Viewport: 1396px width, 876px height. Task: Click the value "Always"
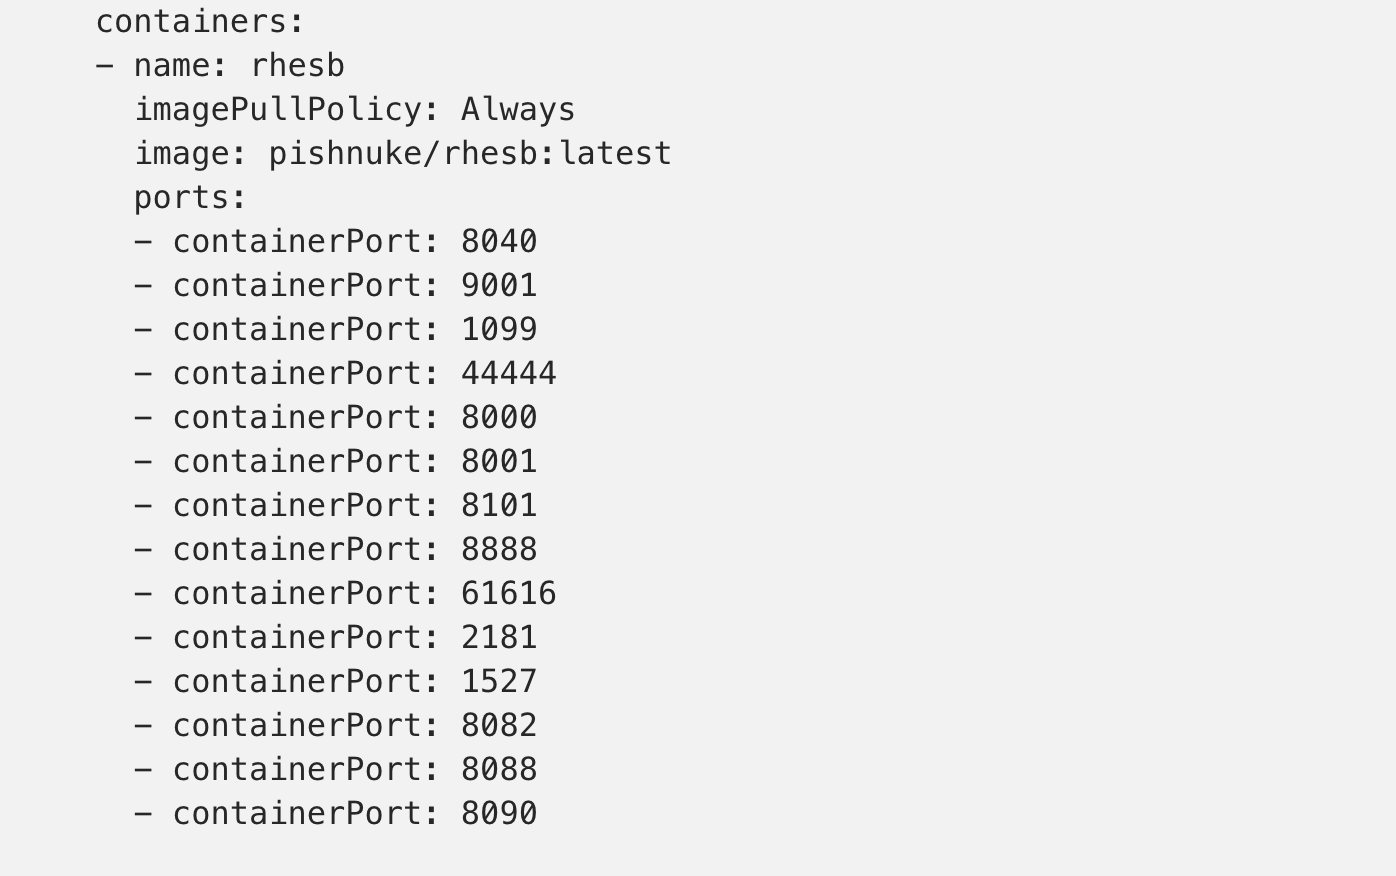click(517, 109)
